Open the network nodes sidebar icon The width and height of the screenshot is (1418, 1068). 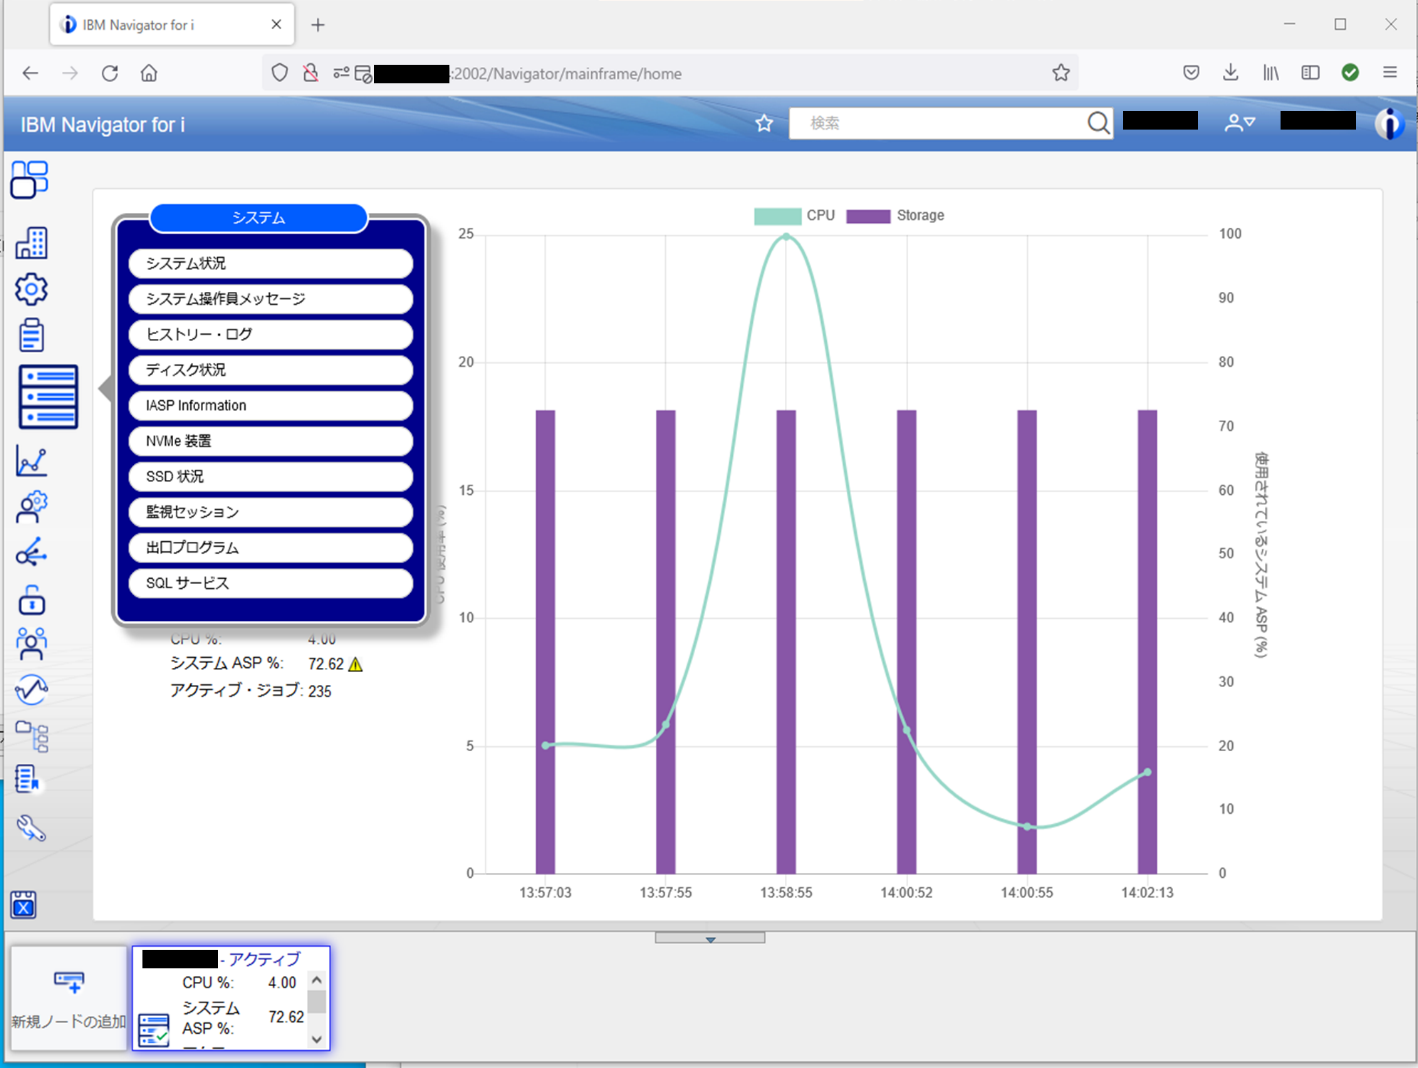pyautogui.click(x=31, y=552)
